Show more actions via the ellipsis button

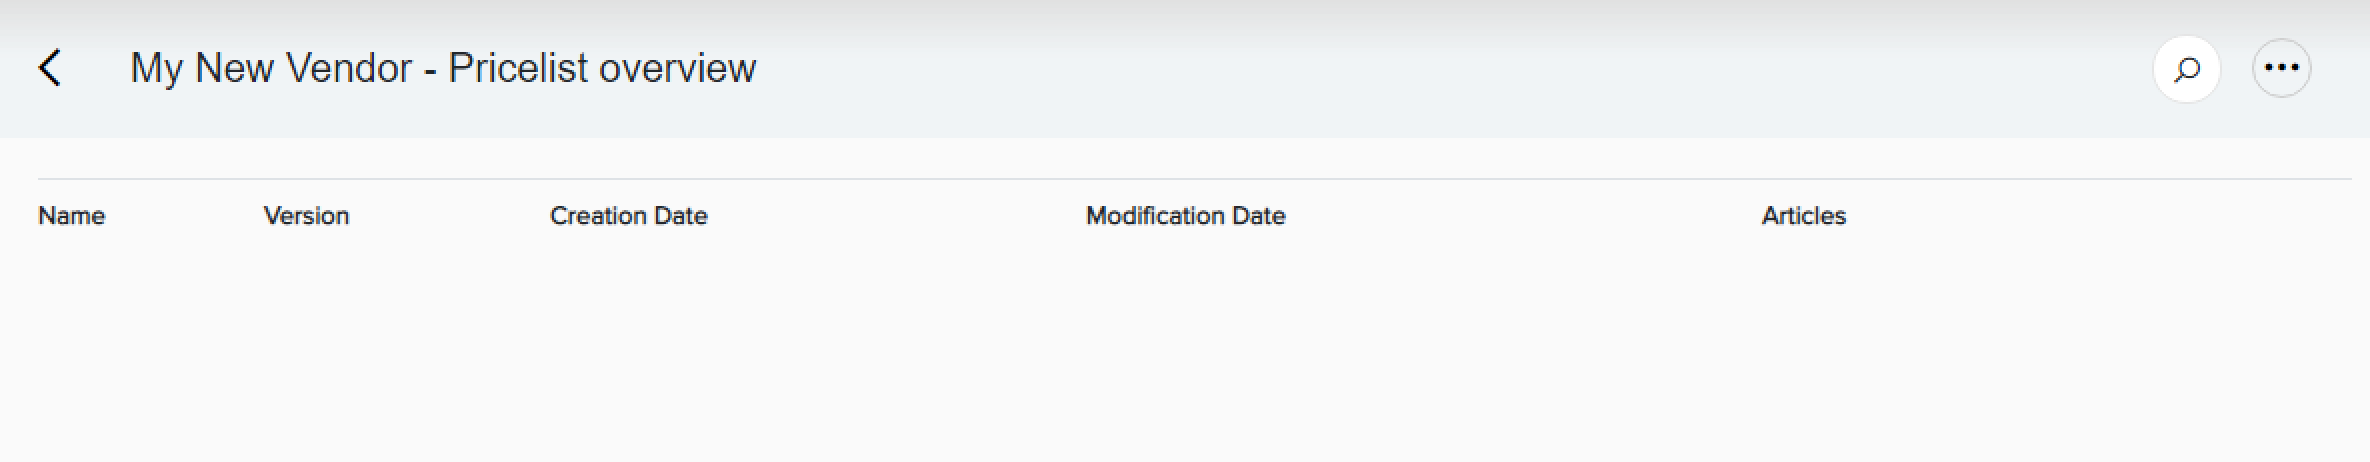coord(2281,68)
